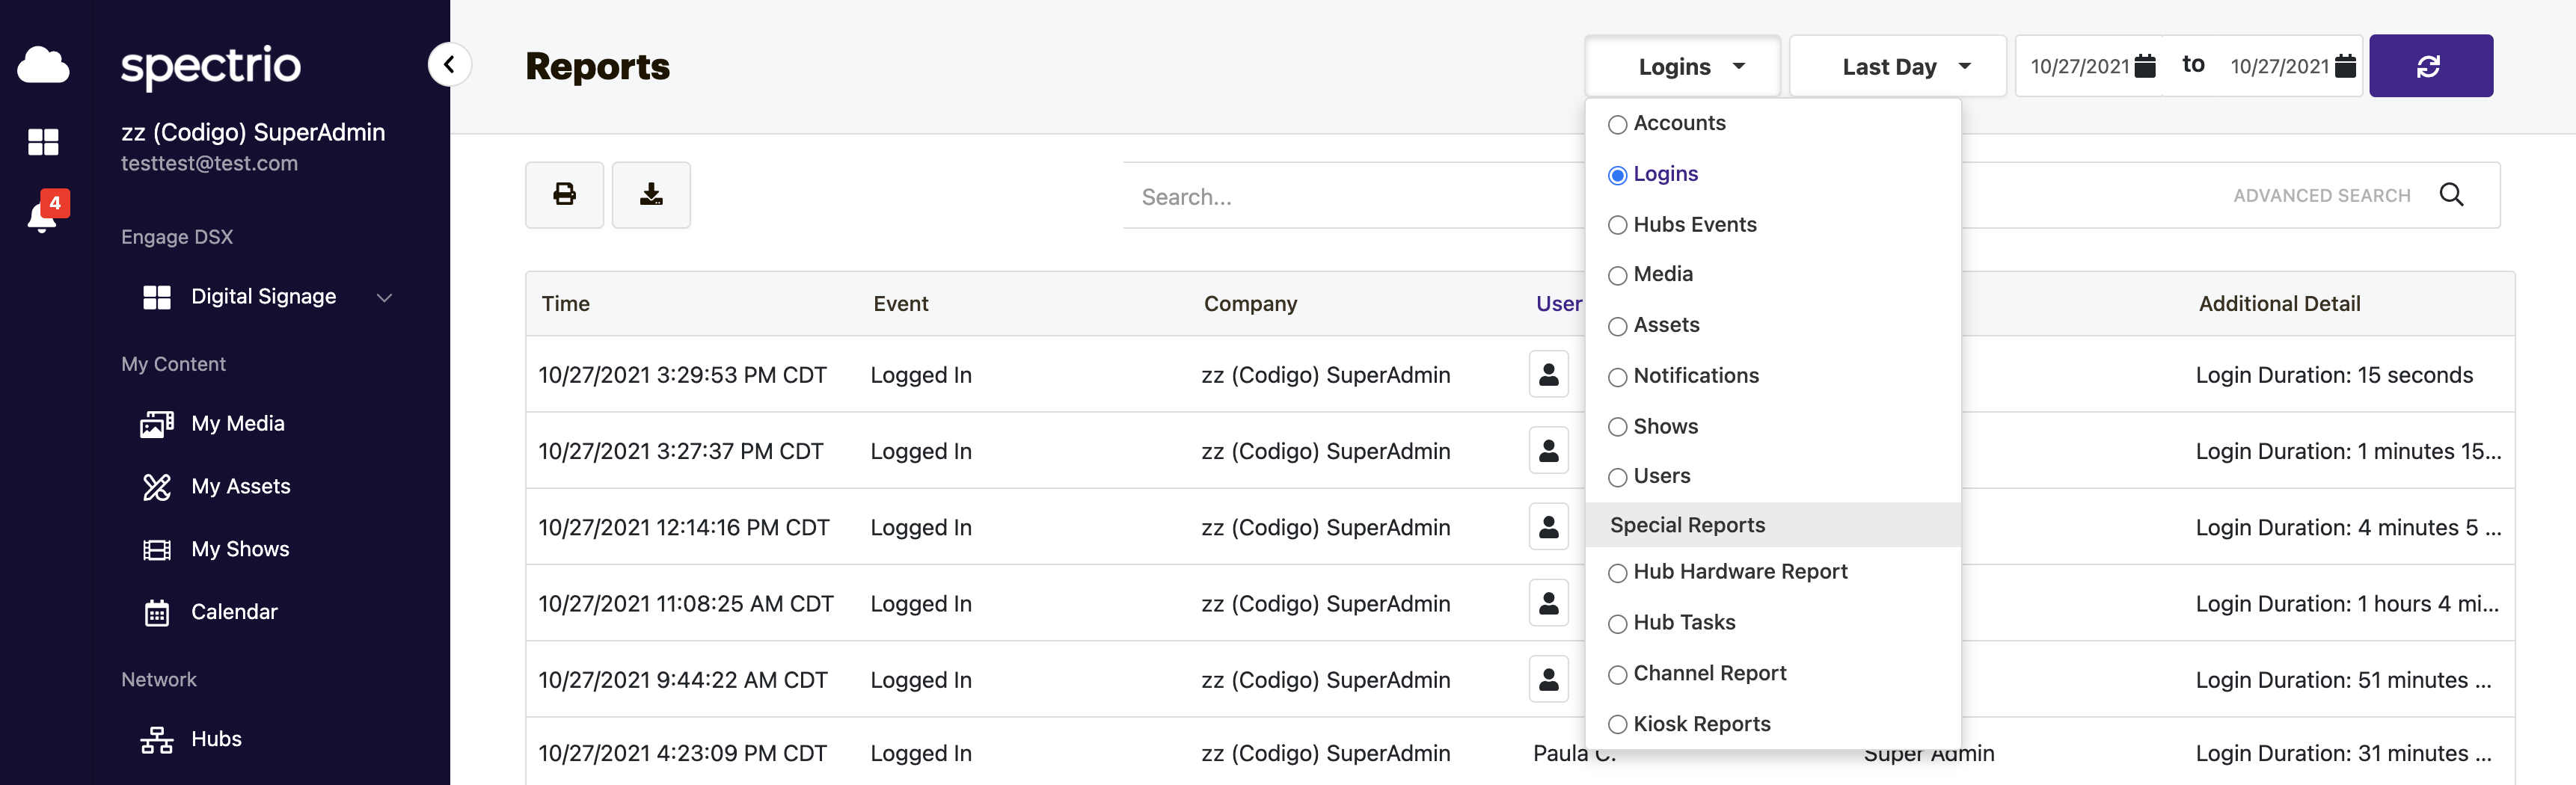Click user icon in the 9:44:22 AM row

point(1548,679)
